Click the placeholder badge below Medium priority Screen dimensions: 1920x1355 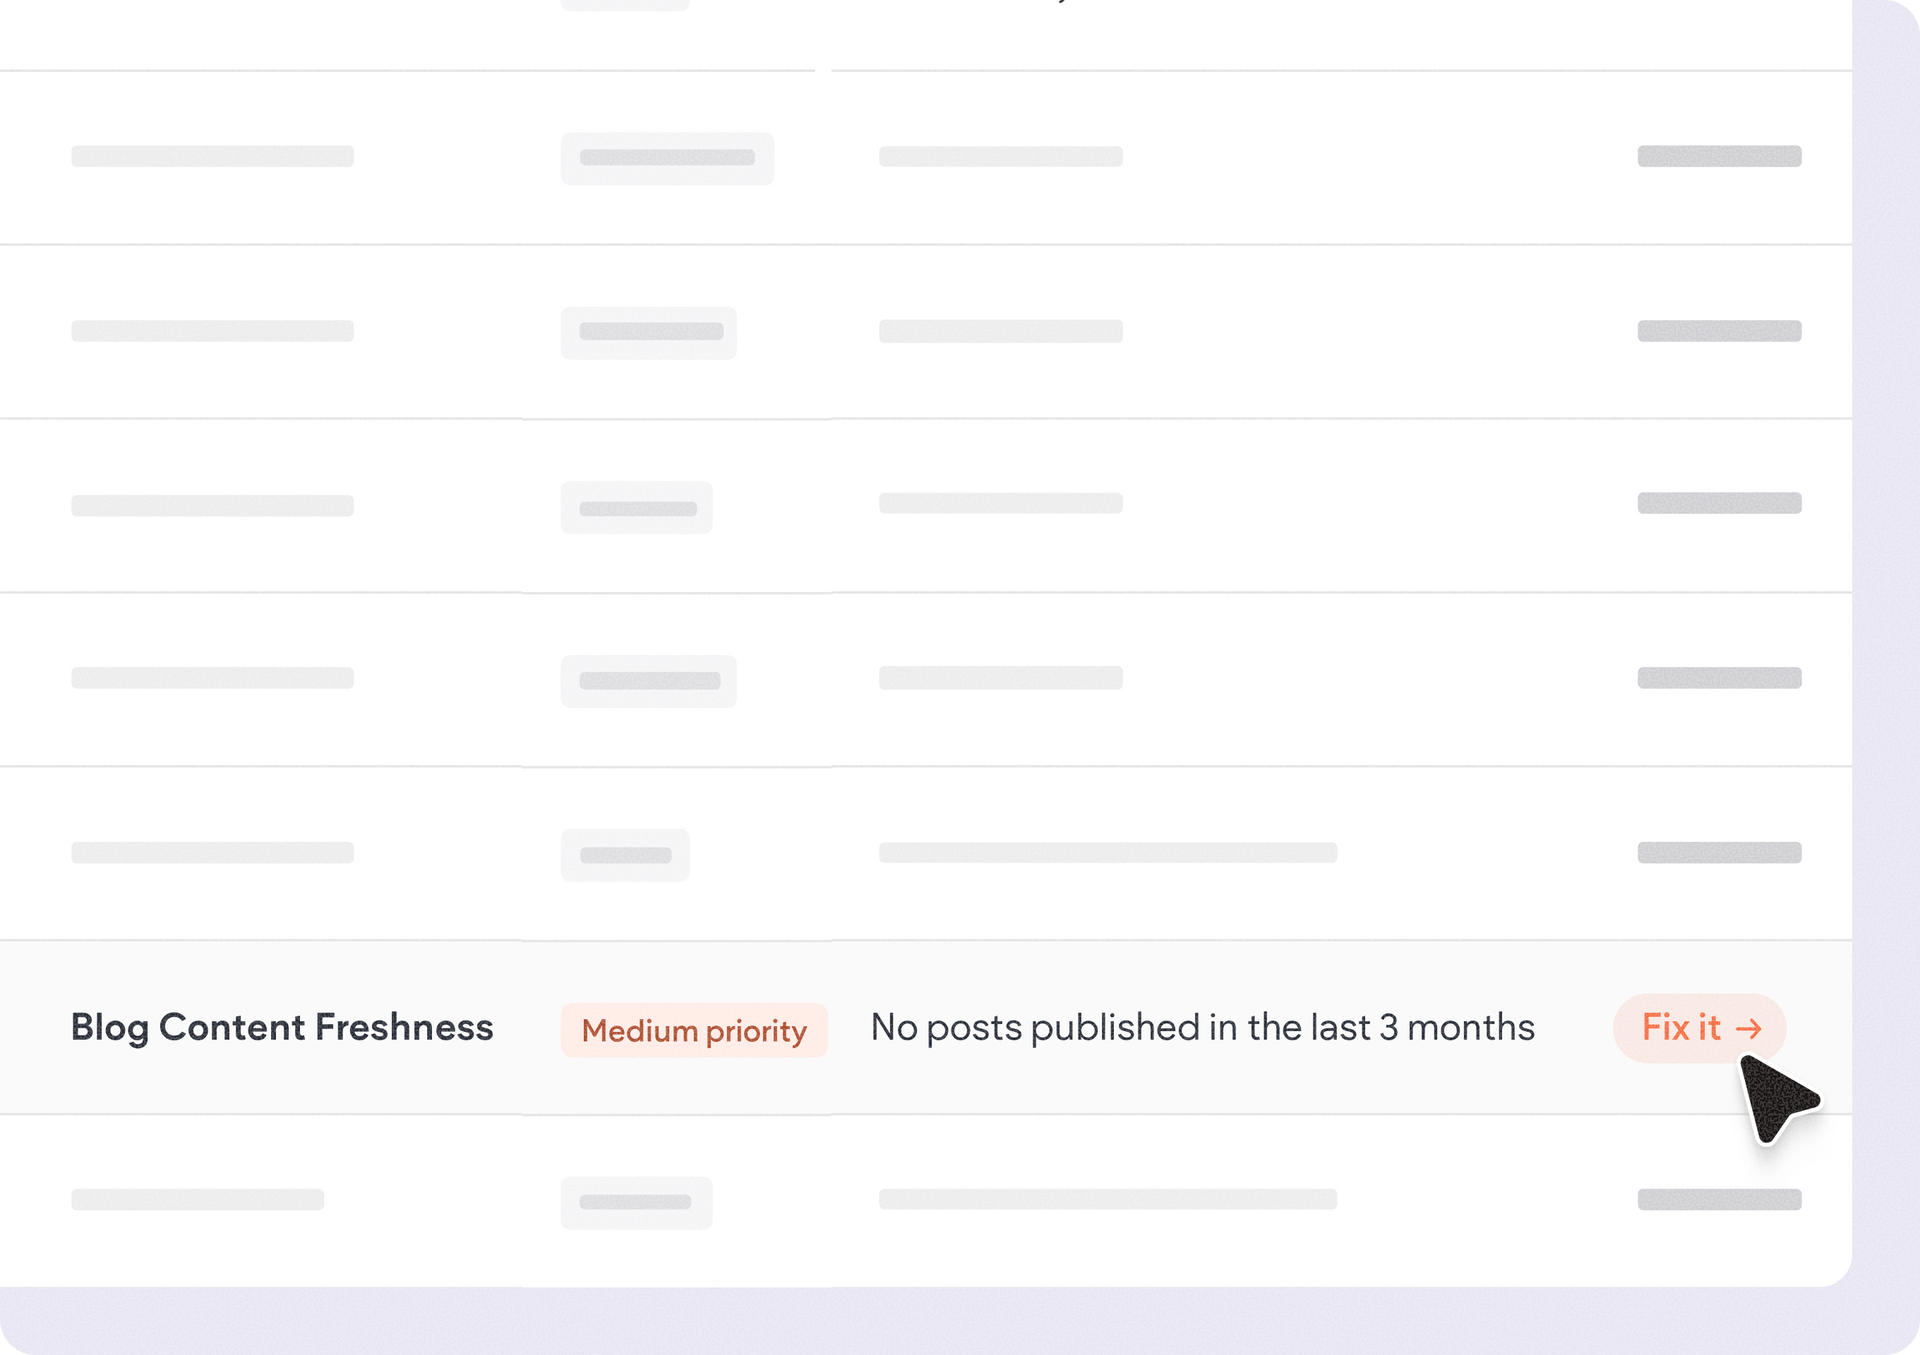[636, 1202]
